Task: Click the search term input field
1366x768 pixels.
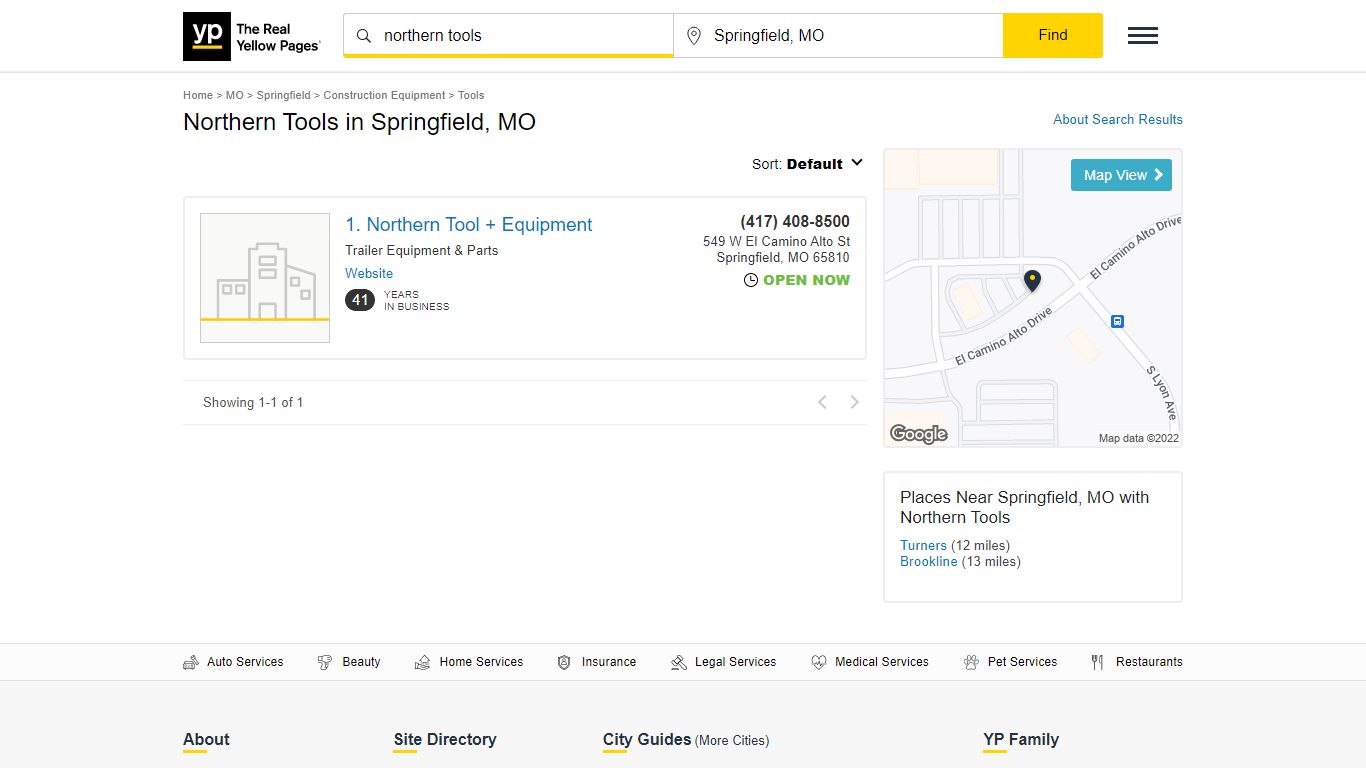Action: 508,36
